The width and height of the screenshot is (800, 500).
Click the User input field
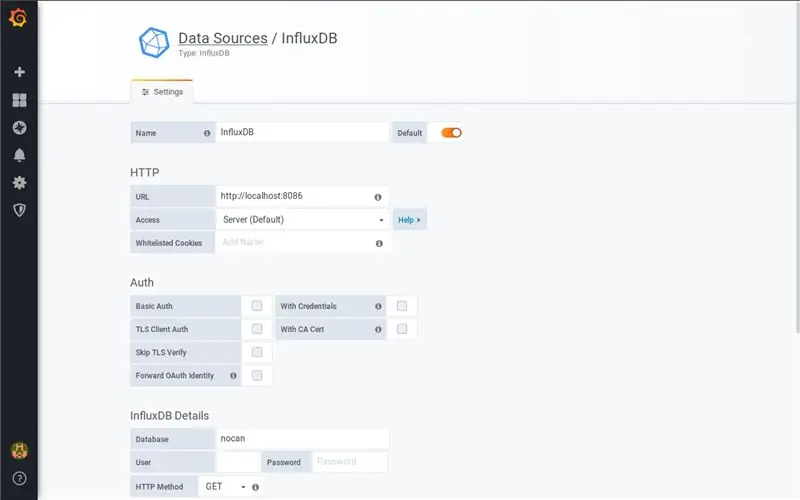point(238,462)
